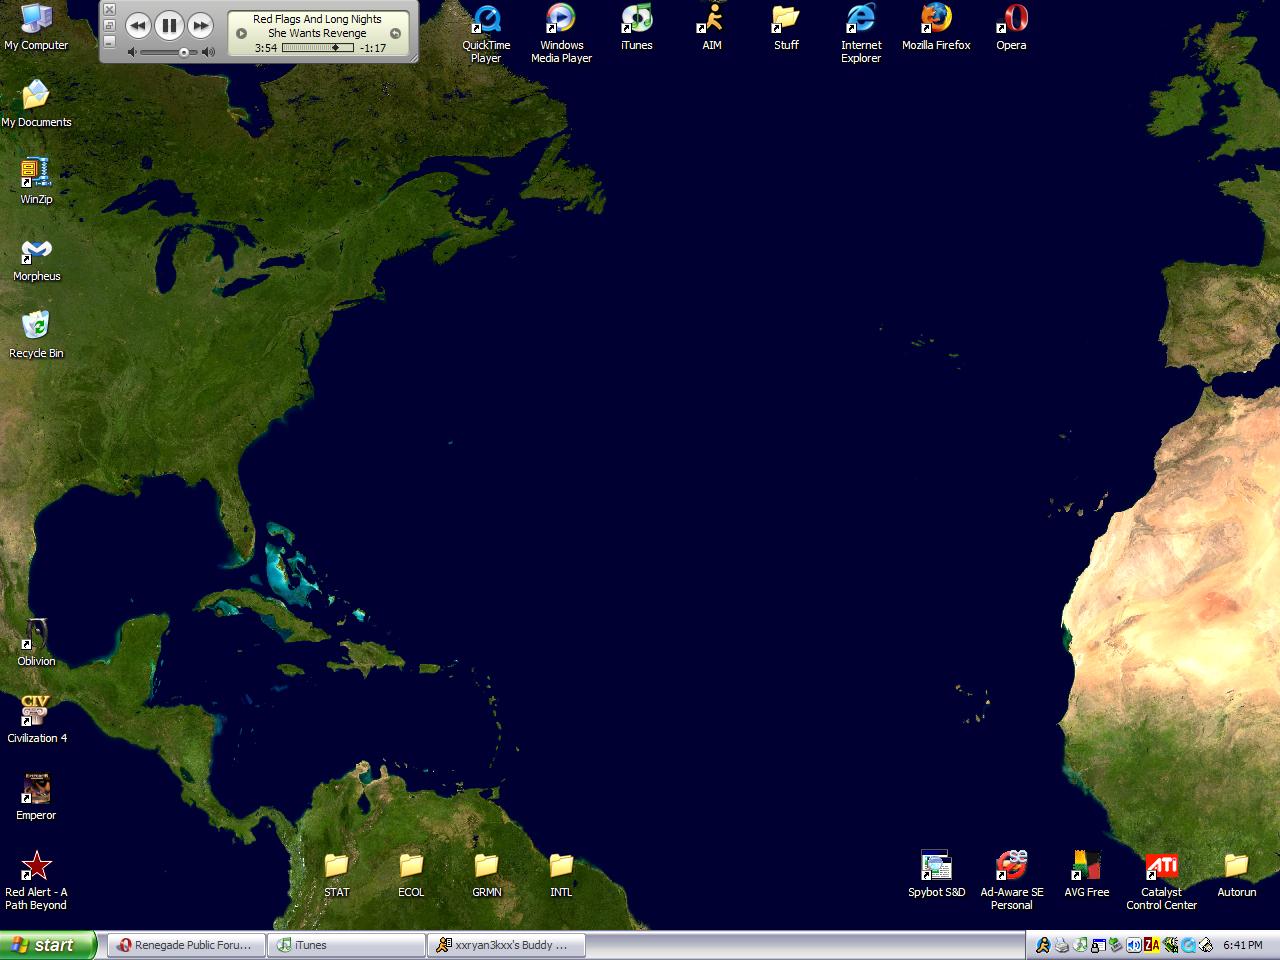This screenshot has height=960, width=1280.
Task: Switch to the Buddy List taskbar window
Action: pyautogui.click(x=506, y=945)
